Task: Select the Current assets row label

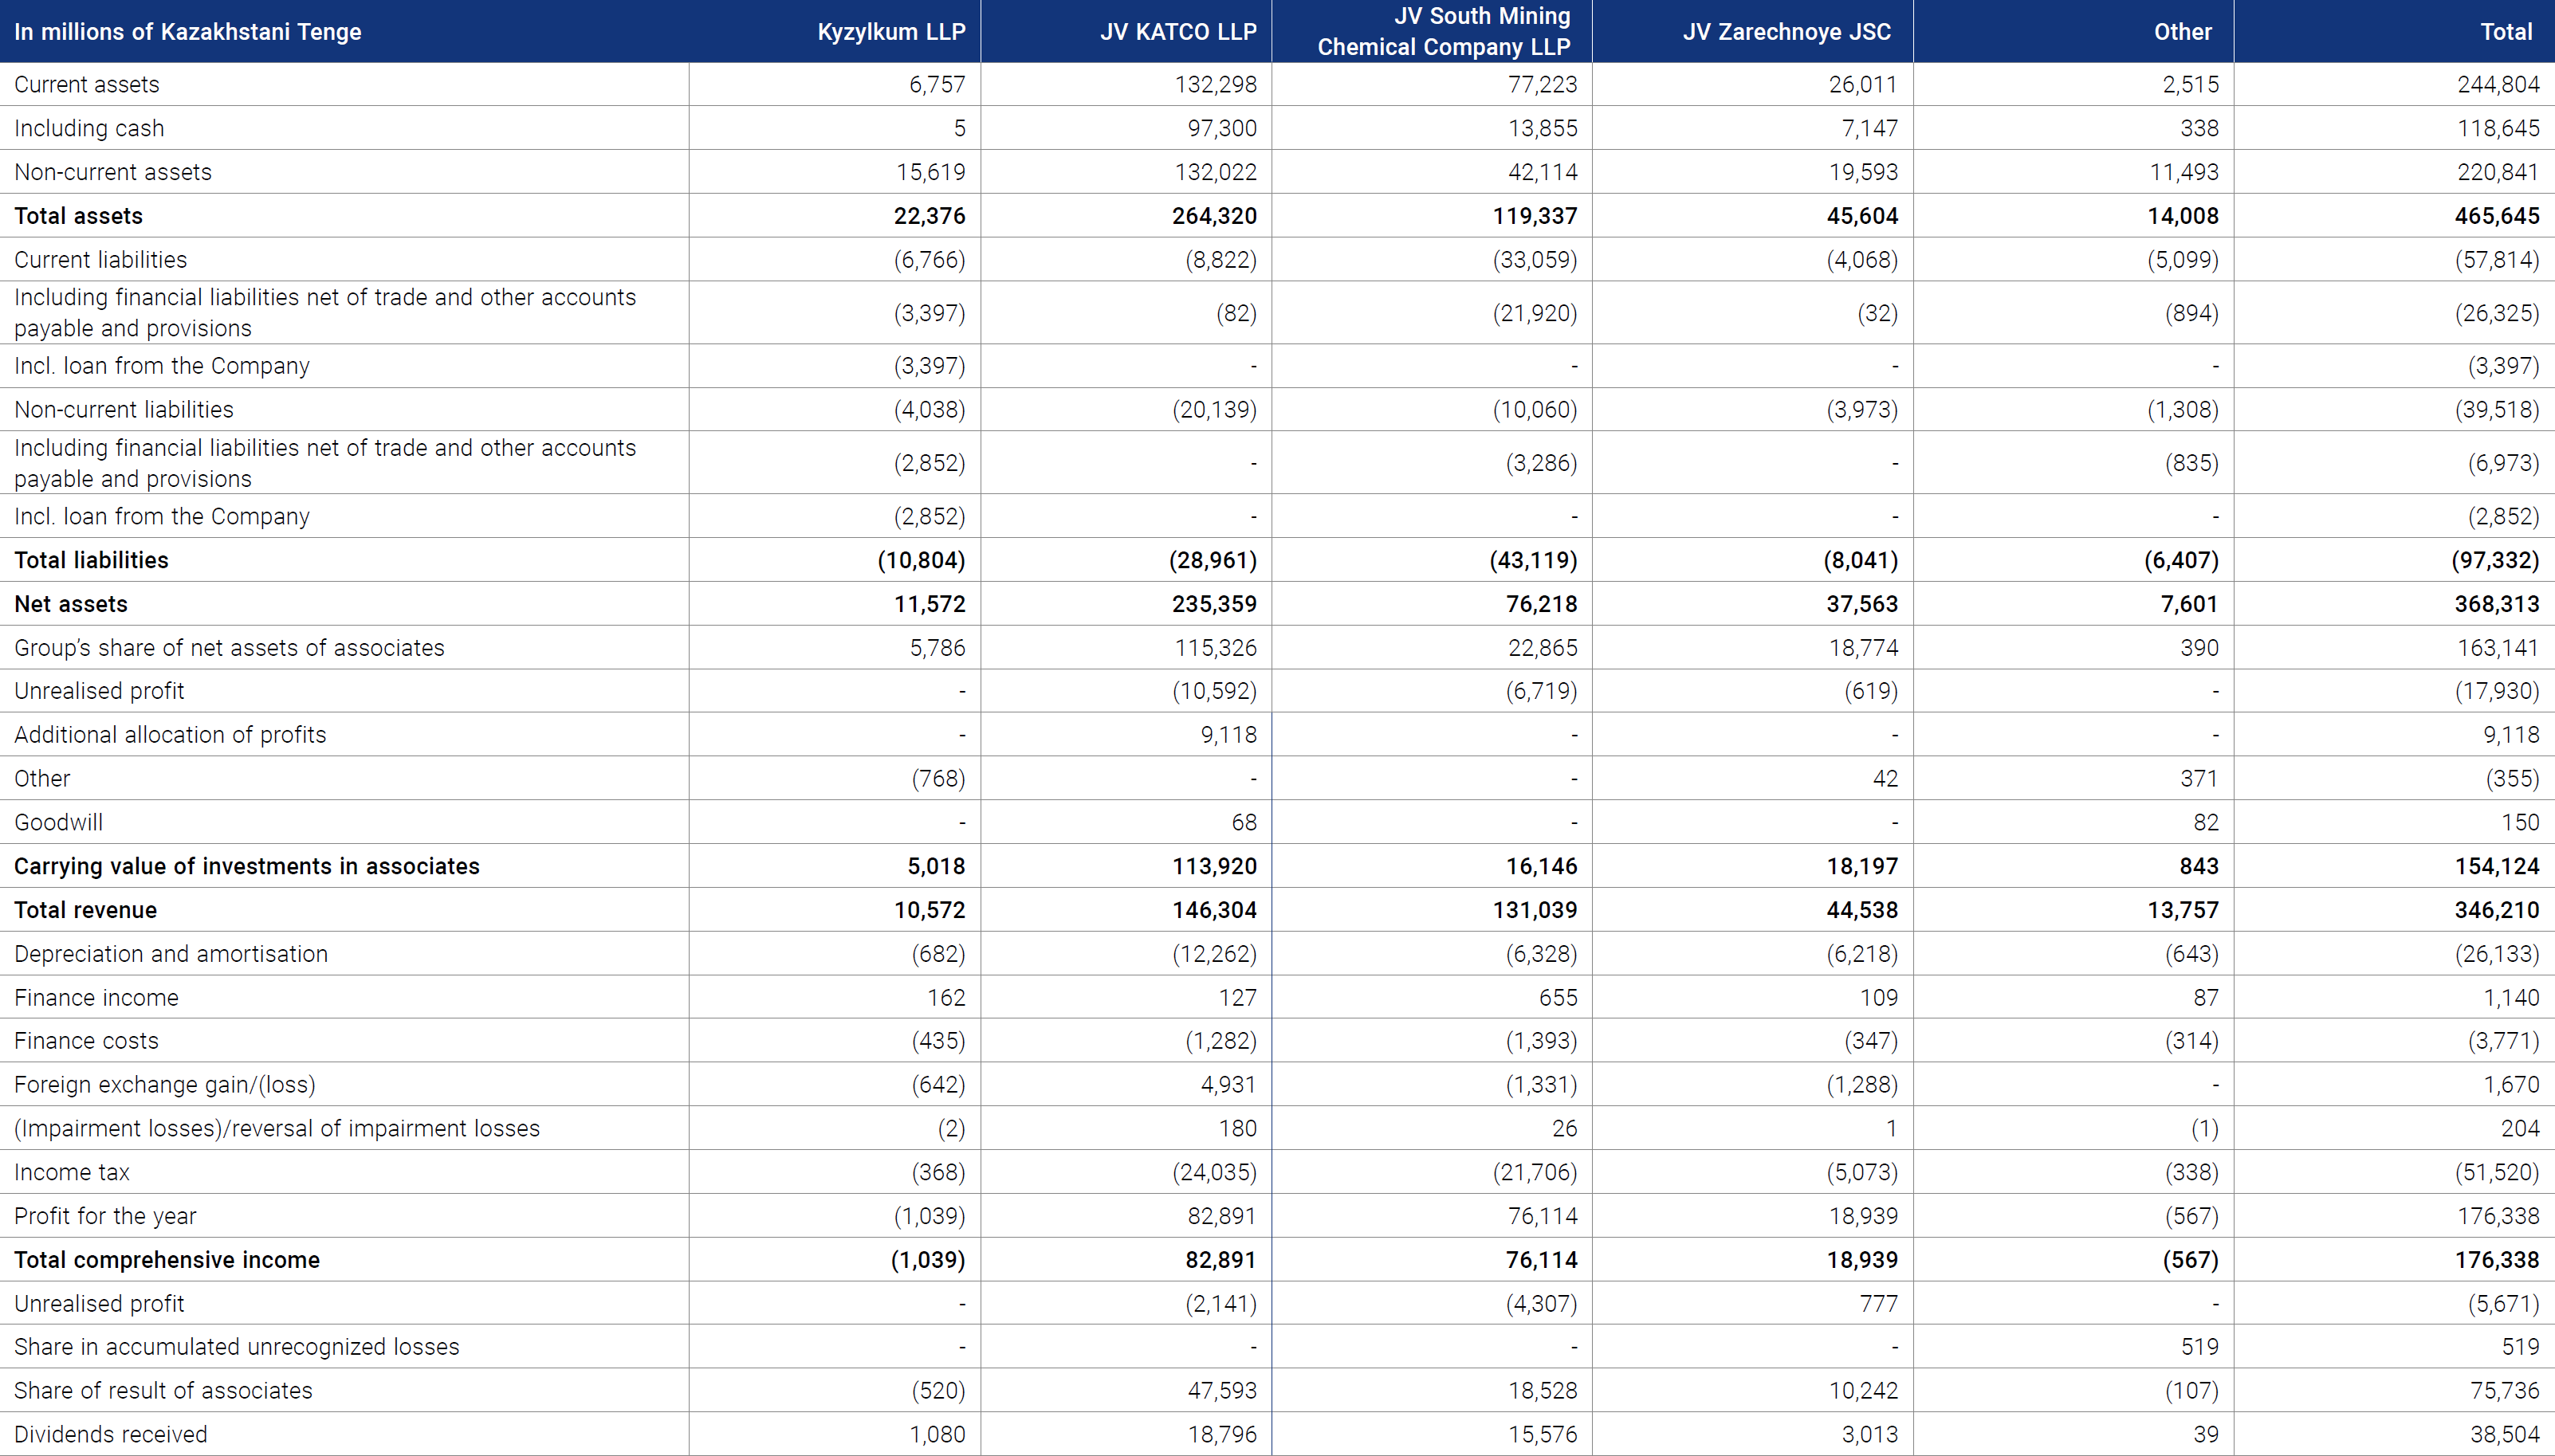Action: pos(87,85)
